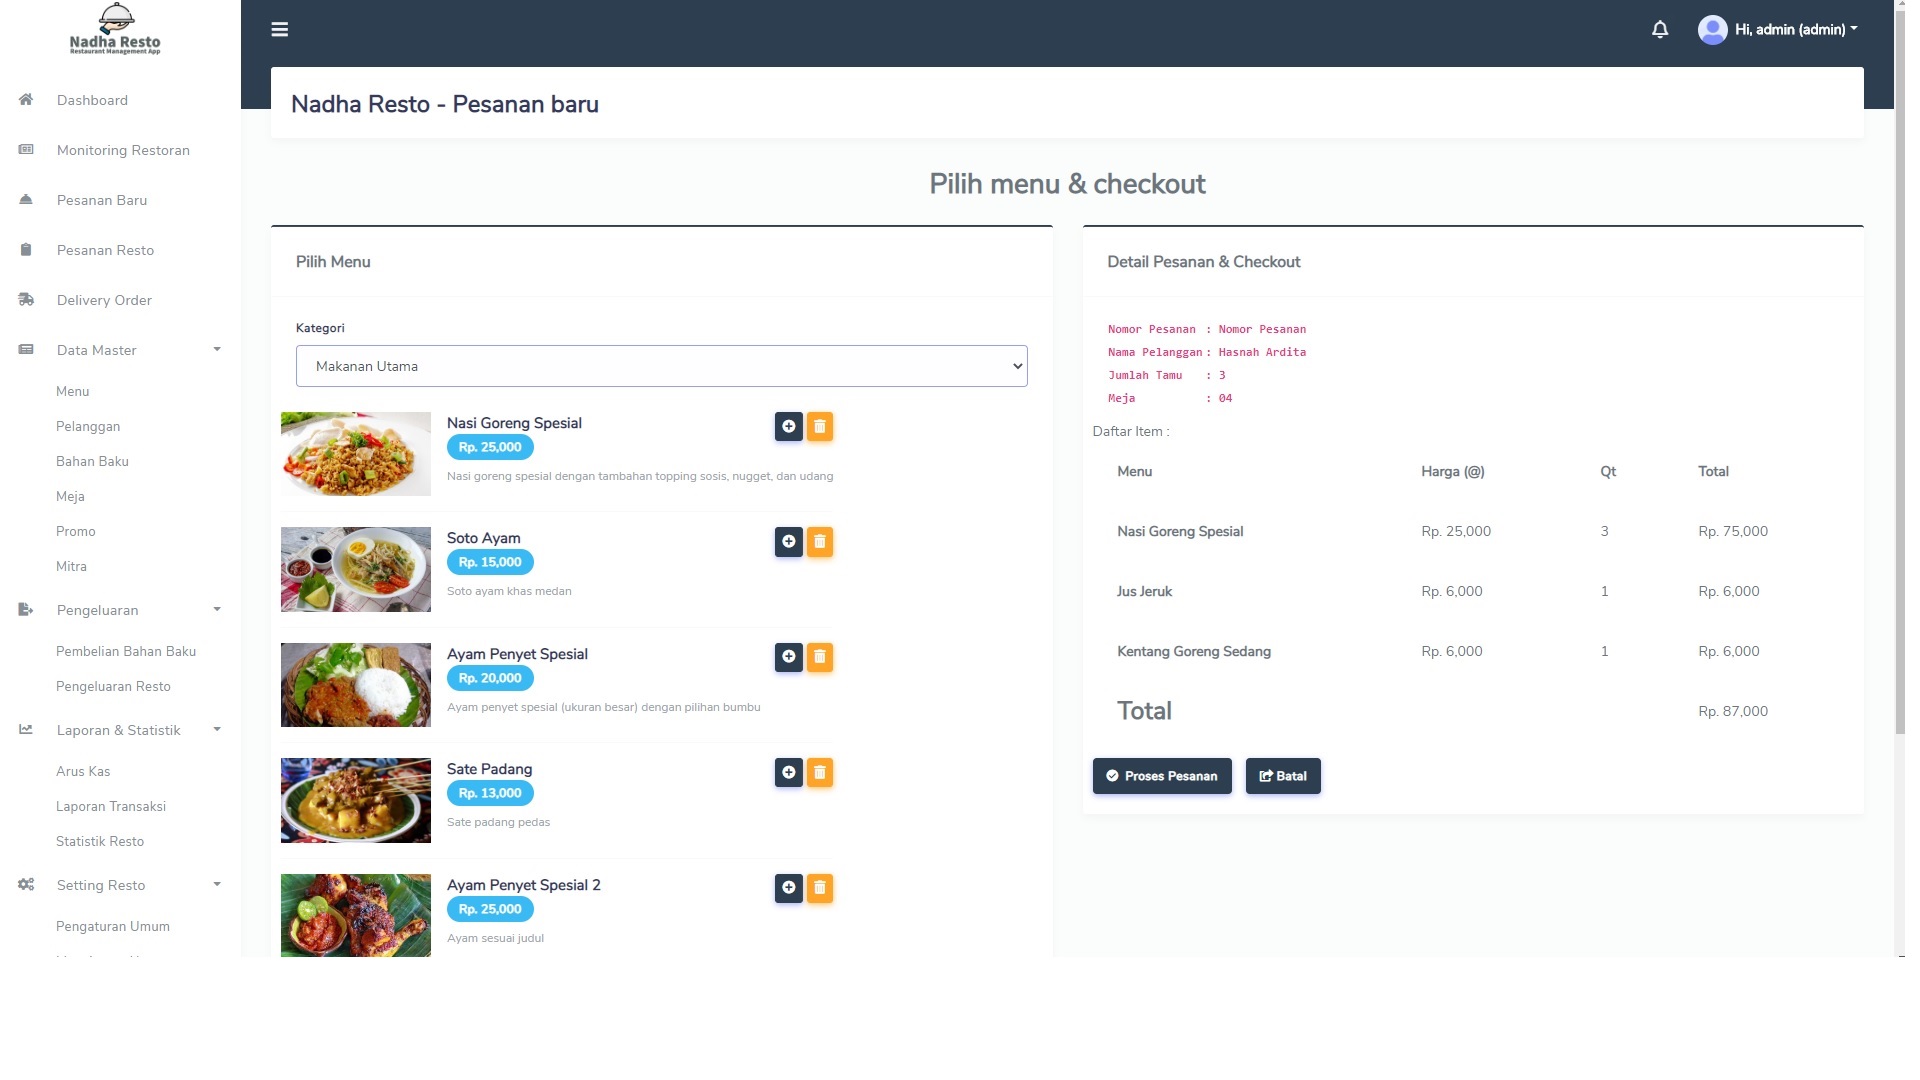Add Ayam Penyet Spesial with plus icon

[788, 657]
